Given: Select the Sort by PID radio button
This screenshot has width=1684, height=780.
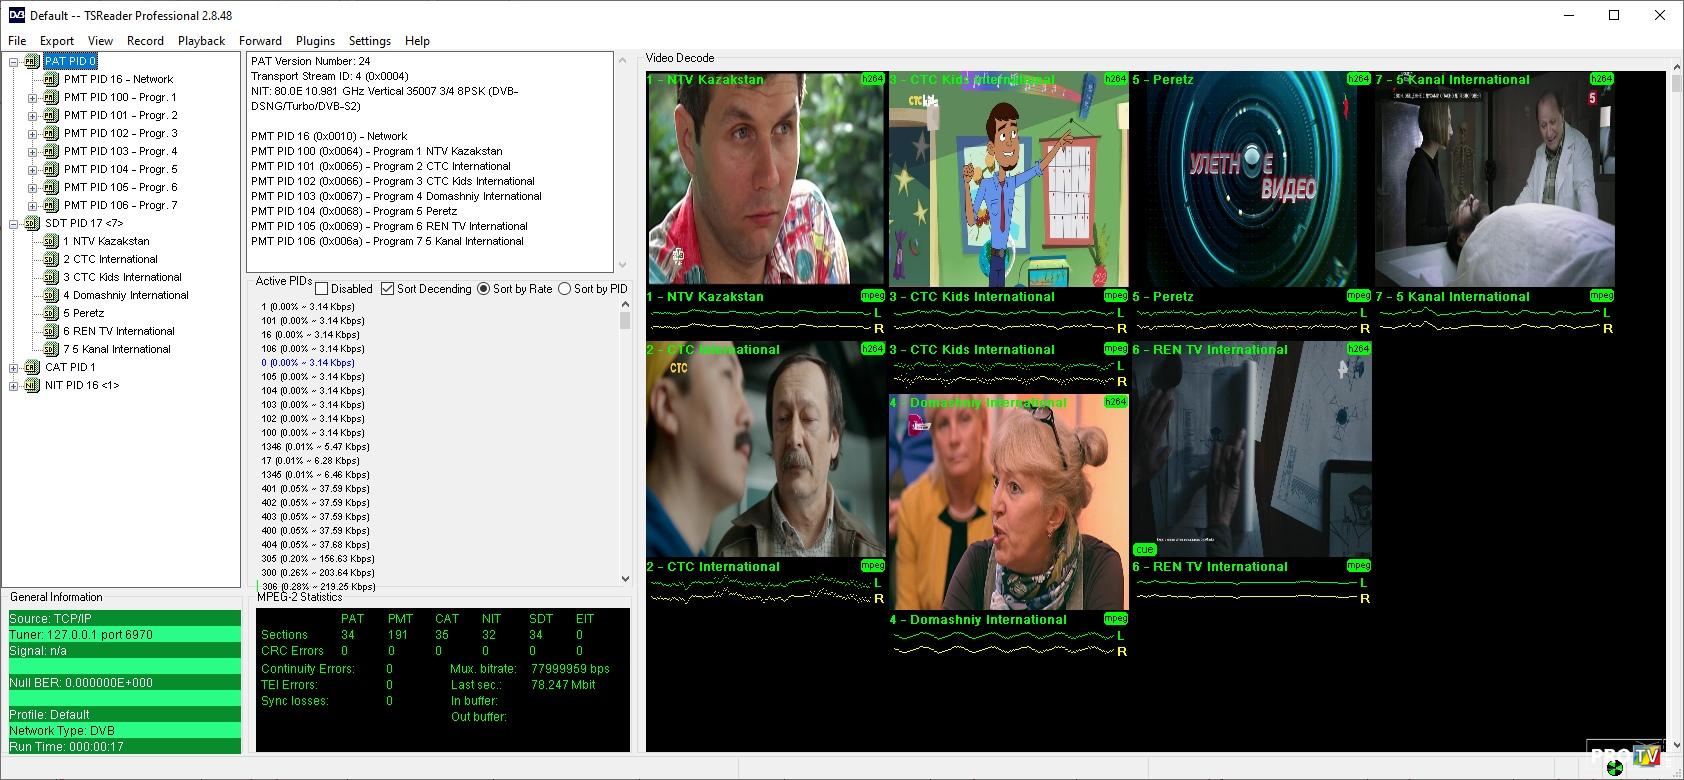Looking at the screenshot, I should [565, 289].
